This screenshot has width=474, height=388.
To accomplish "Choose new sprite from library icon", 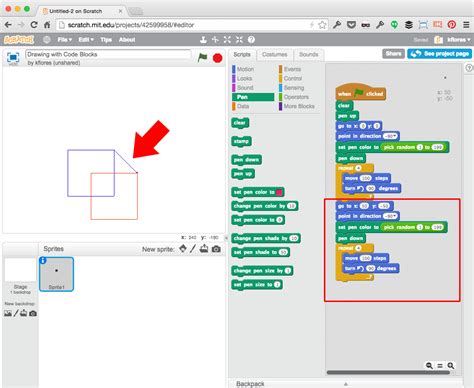I will 183,249.
